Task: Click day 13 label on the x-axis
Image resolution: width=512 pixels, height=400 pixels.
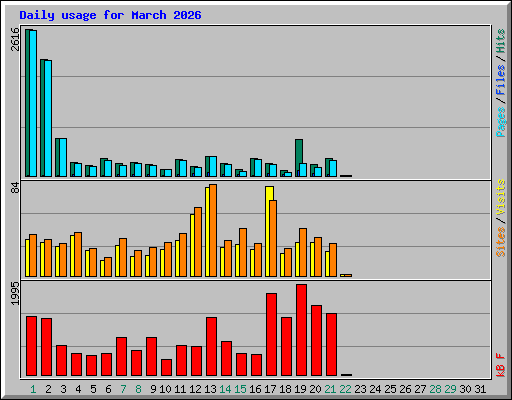Action: click(x=210, y=389)
